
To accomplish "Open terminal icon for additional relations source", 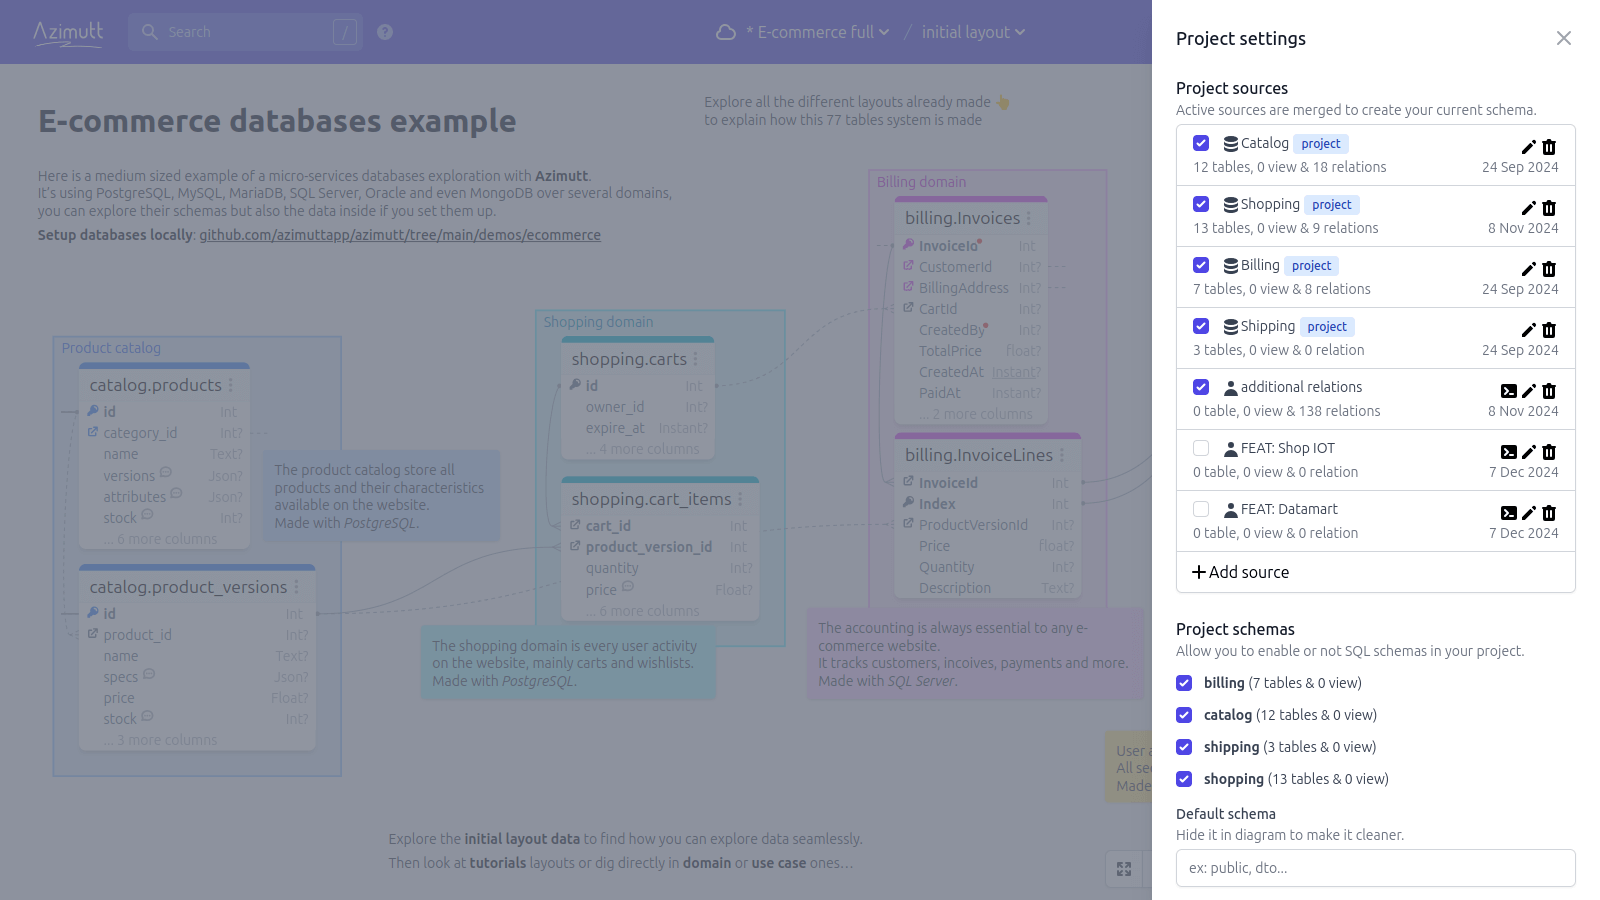I will coord(1509,391).
